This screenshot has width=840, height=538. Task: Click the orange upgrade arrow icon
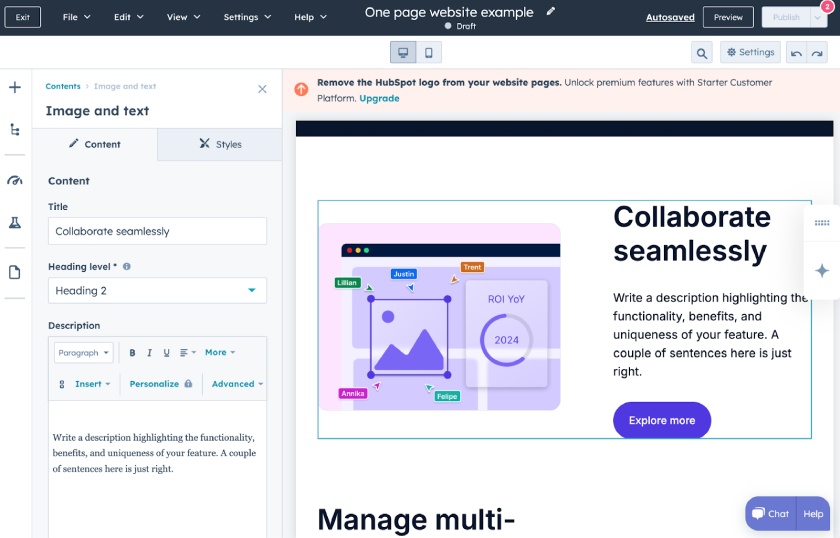(x=302, y=89)
